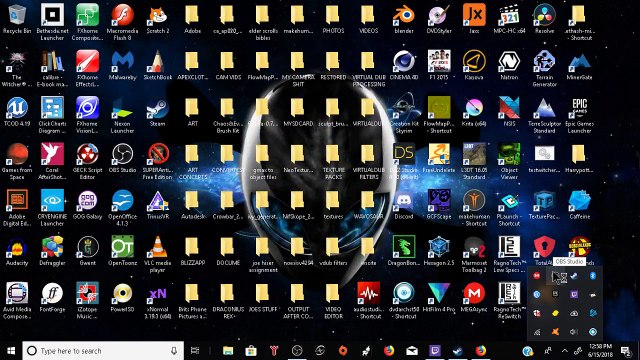Open the SUPERAntiSpyware Free Edition icon

[x=158, y=161]
